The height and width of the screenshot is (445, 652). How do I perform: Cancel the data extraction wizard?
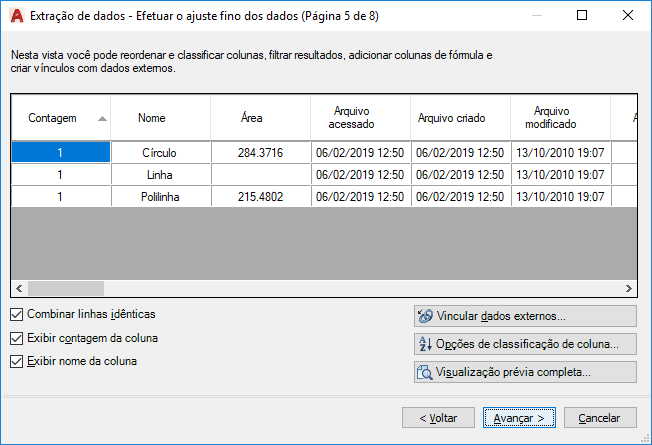(600, 417)
